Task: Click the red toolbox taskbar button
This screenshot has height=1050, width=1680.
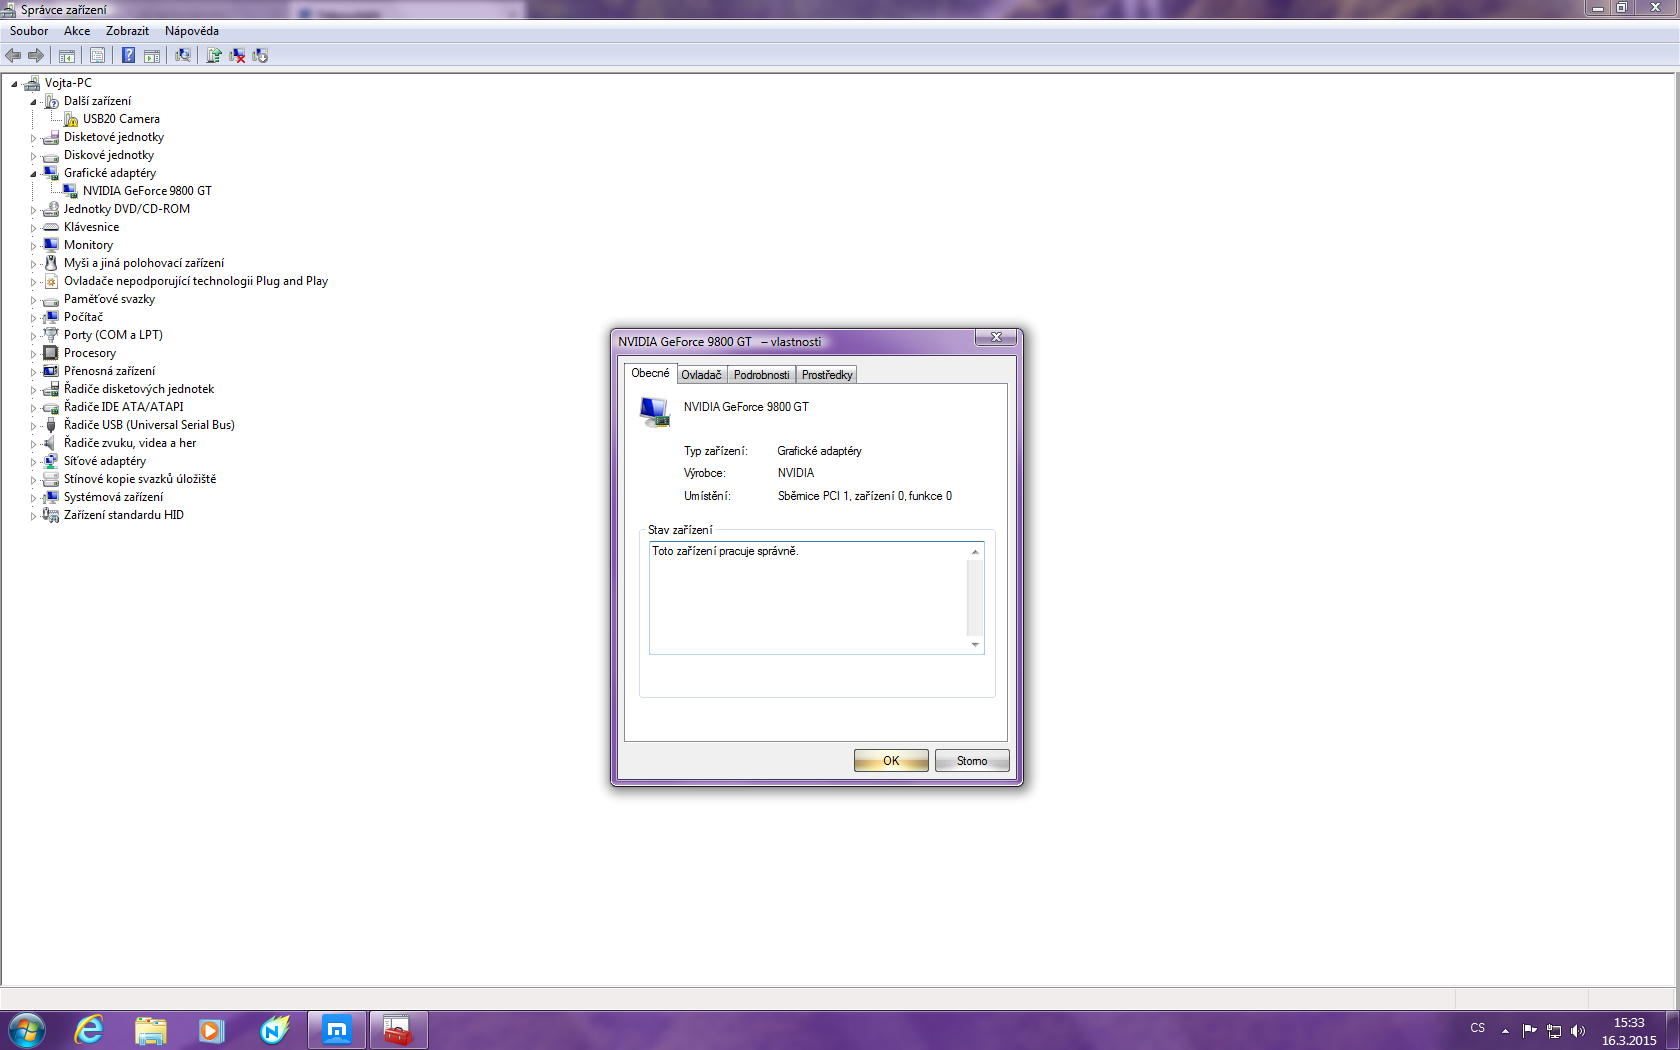Action: coord(398,1030)
